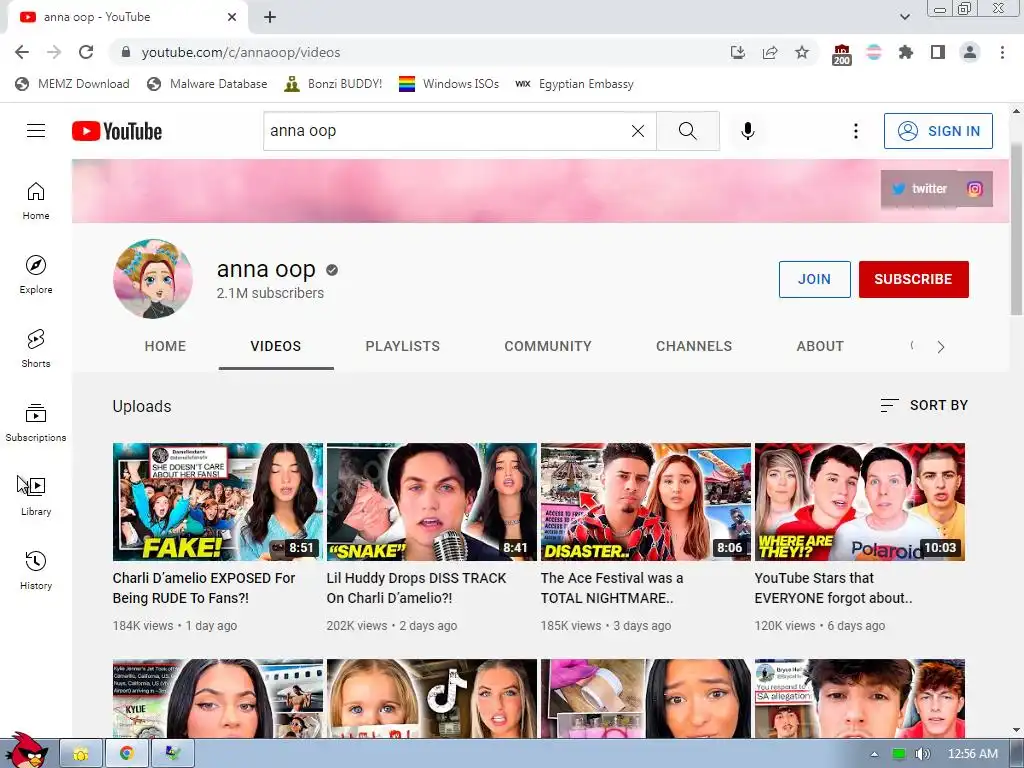Open Library in sidebar
The height and width of the screenshot is (768, 1024).
click(36, 496)
